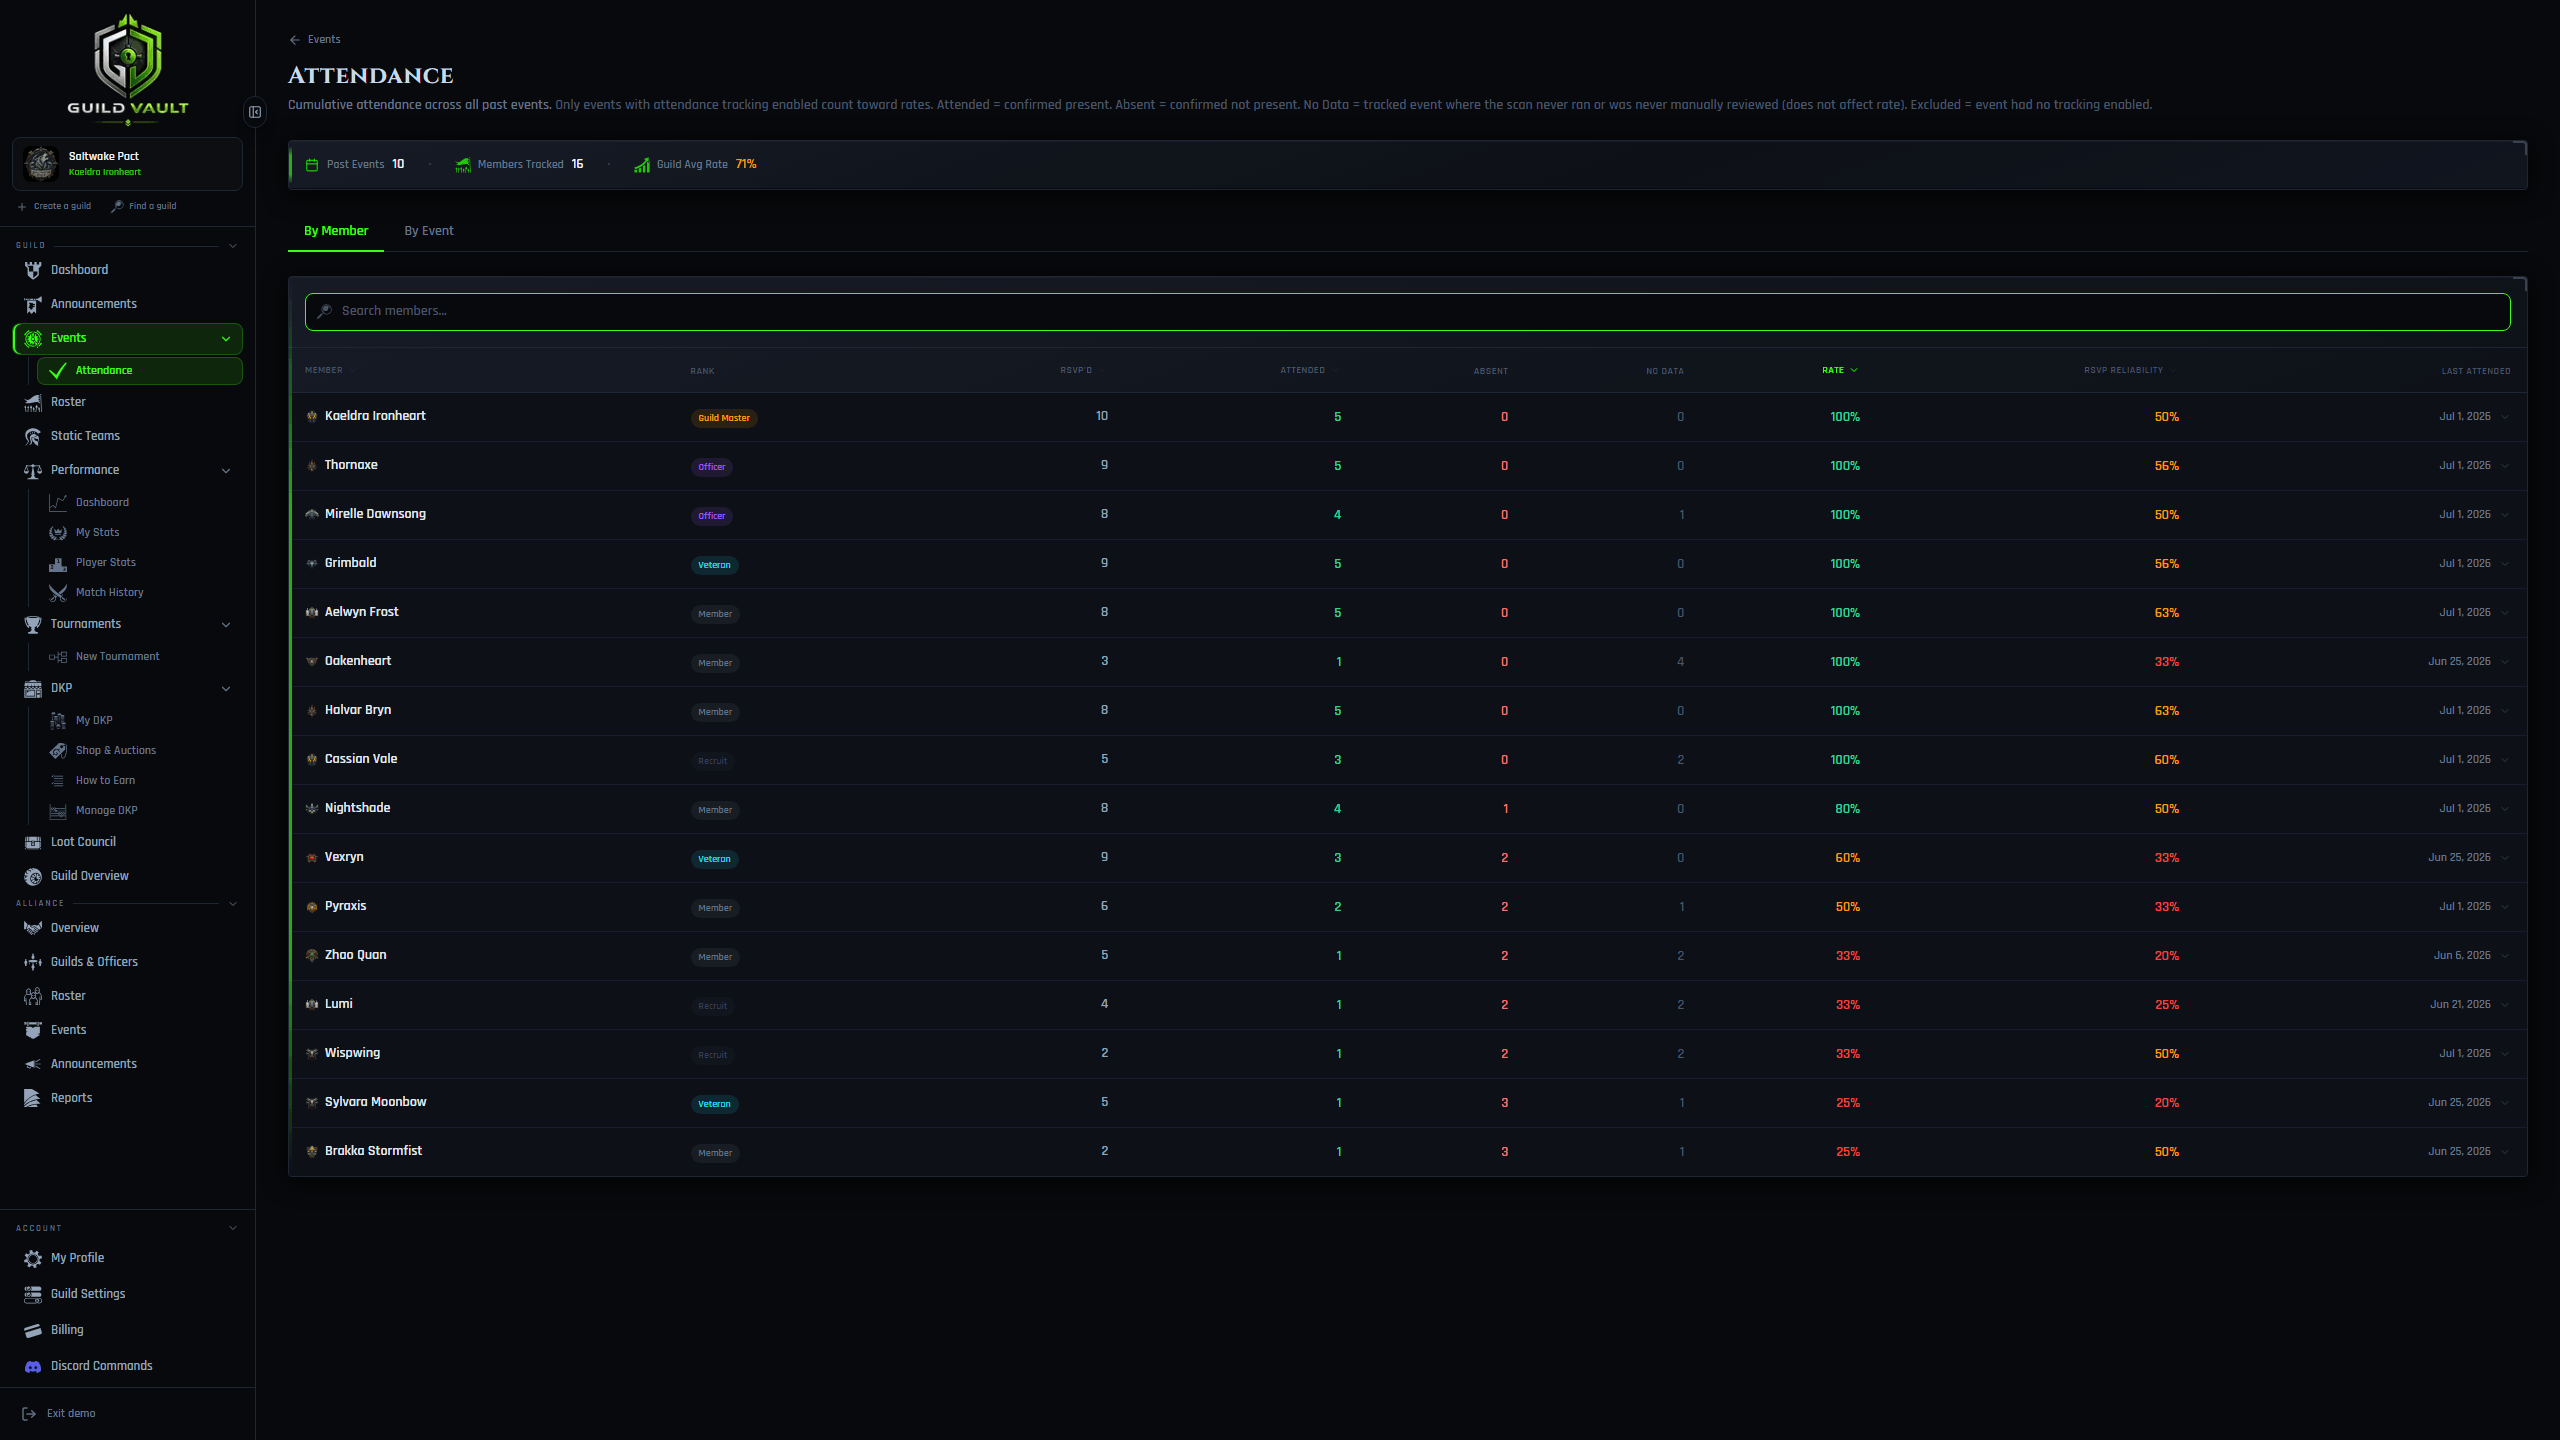Screen dimensions: 2560x1440
Task: Open Match History crossed swords icon
Action: point(58,593)
